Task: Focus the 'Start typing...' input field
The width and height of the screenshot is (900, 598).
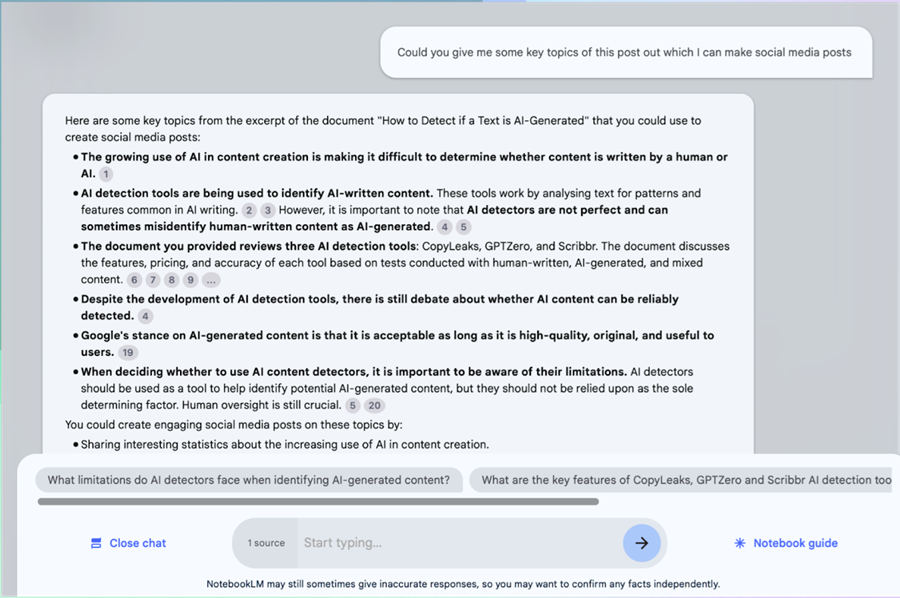Action: pos(459,543)
